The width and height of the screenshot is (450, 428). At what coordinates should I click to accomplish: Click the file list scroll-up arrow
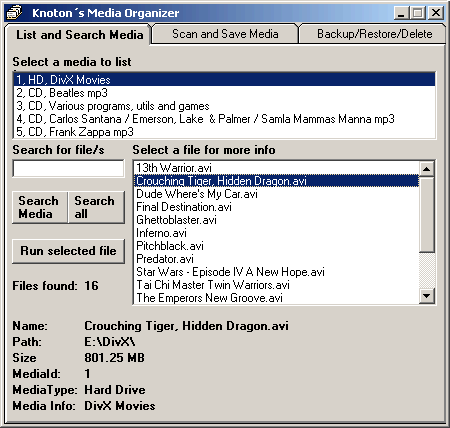coord(426,169)
